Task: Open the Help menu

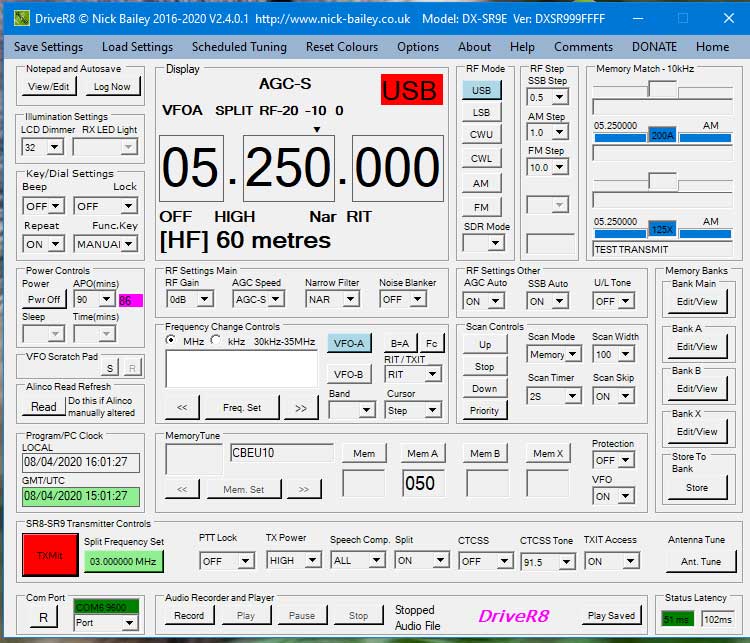Action: coord(522,47)
